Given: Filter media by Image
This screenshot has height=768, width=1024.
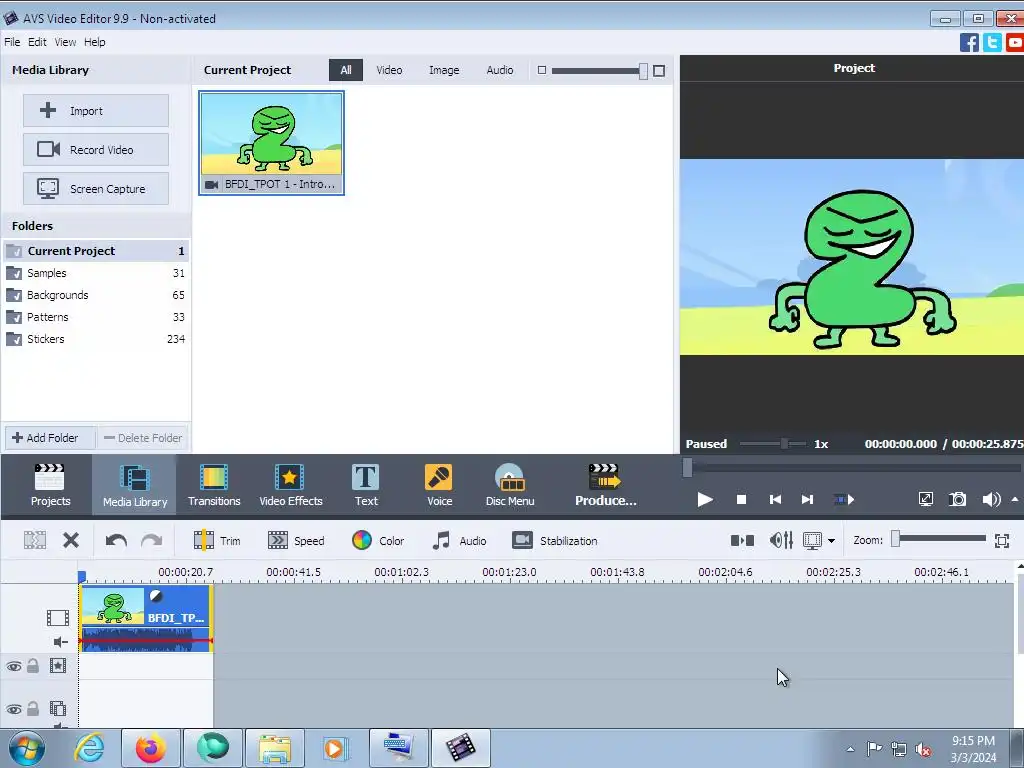Looking at the screenshot, I should (x=444, y=70).
